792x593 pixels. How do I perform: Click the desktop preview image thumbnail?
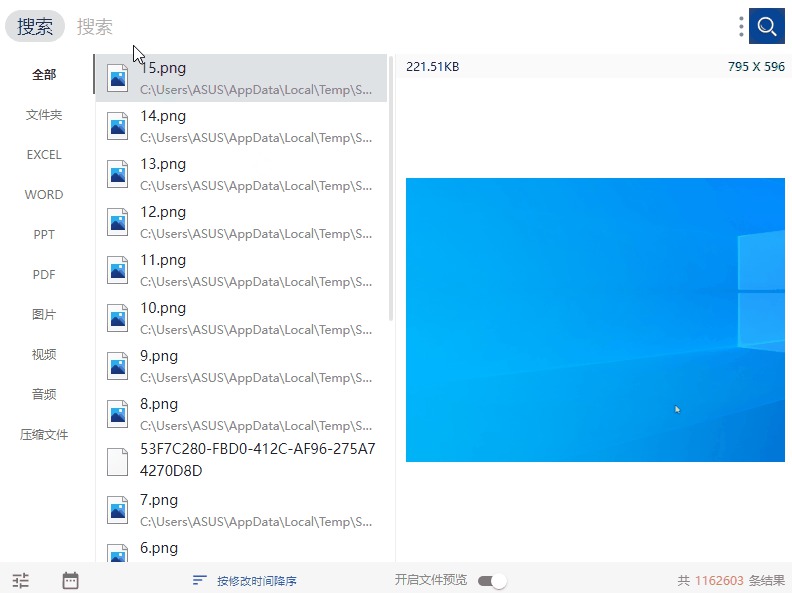[595, 320]
